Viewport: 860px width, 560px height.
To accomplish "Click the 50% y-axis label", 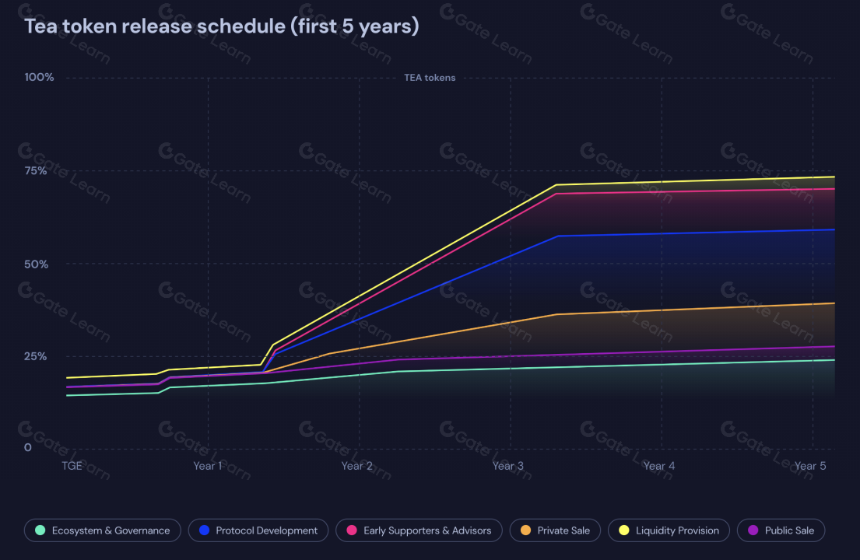I will coord(36,264).
